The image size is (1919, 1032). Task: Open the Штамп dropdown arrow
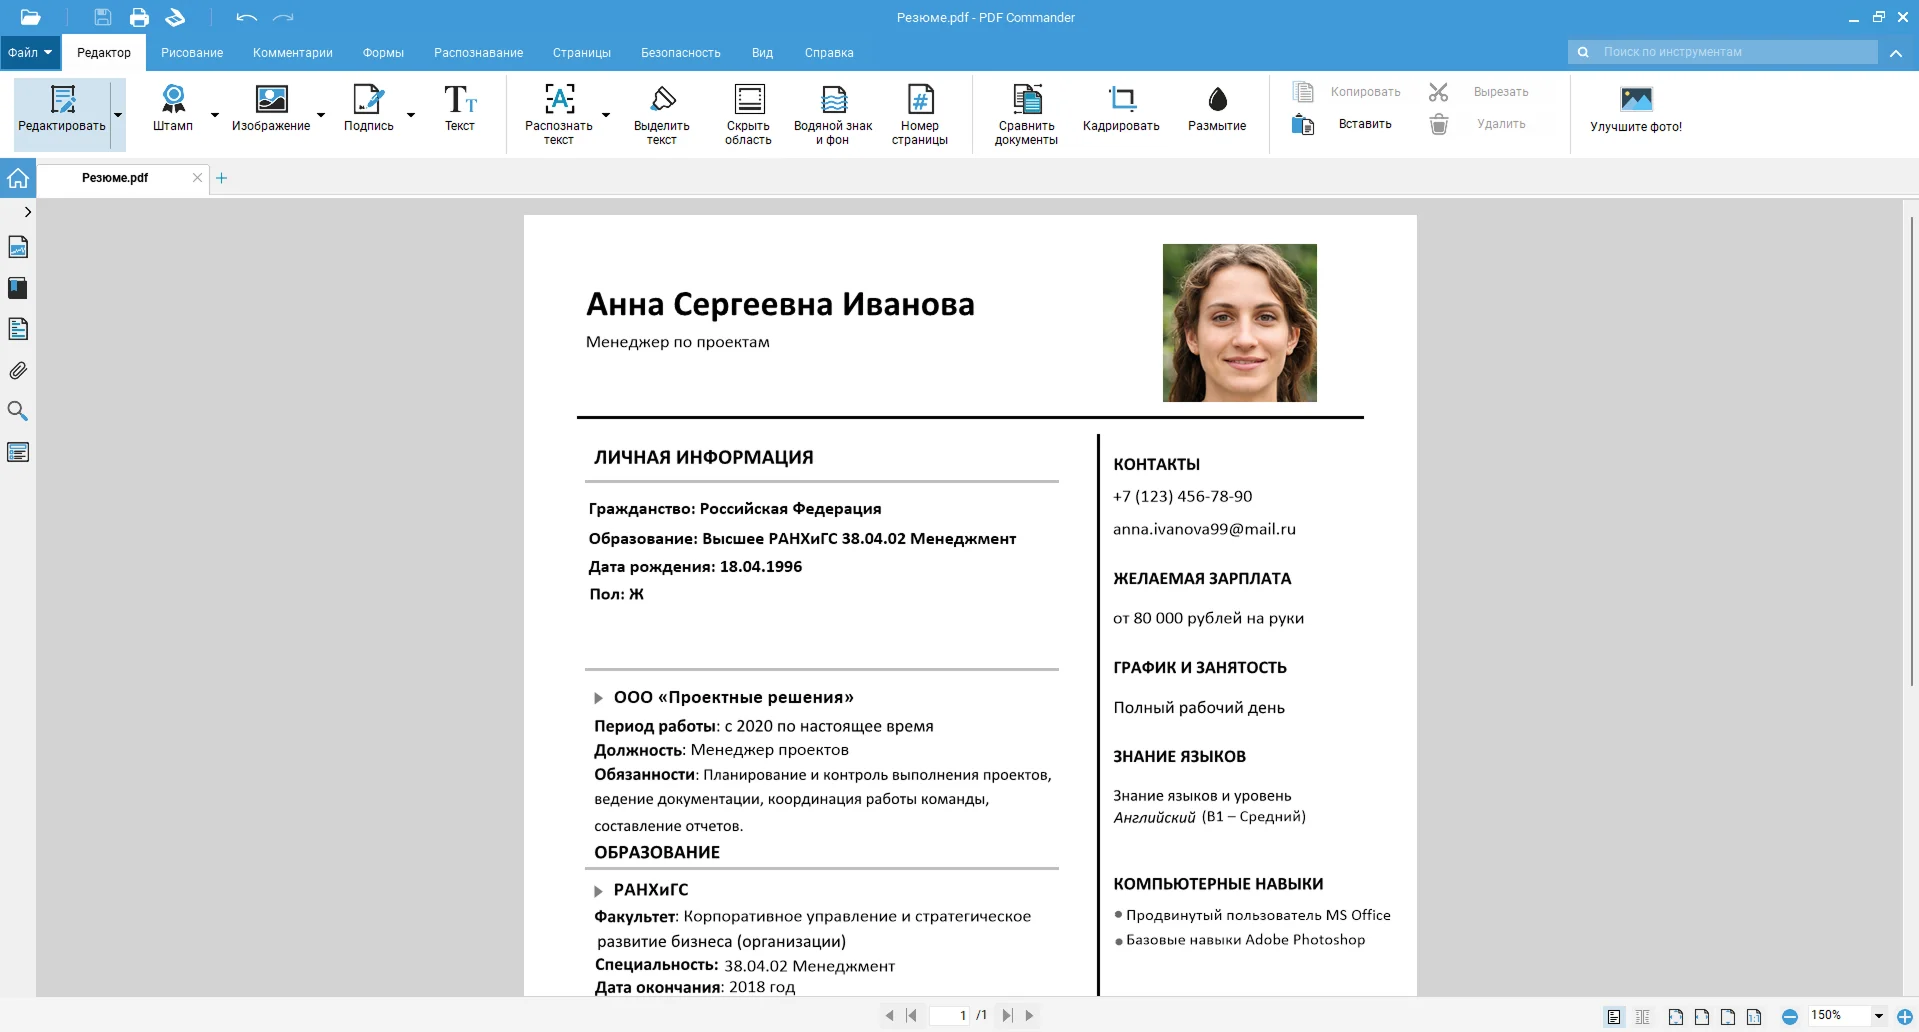tap(212, 115)
